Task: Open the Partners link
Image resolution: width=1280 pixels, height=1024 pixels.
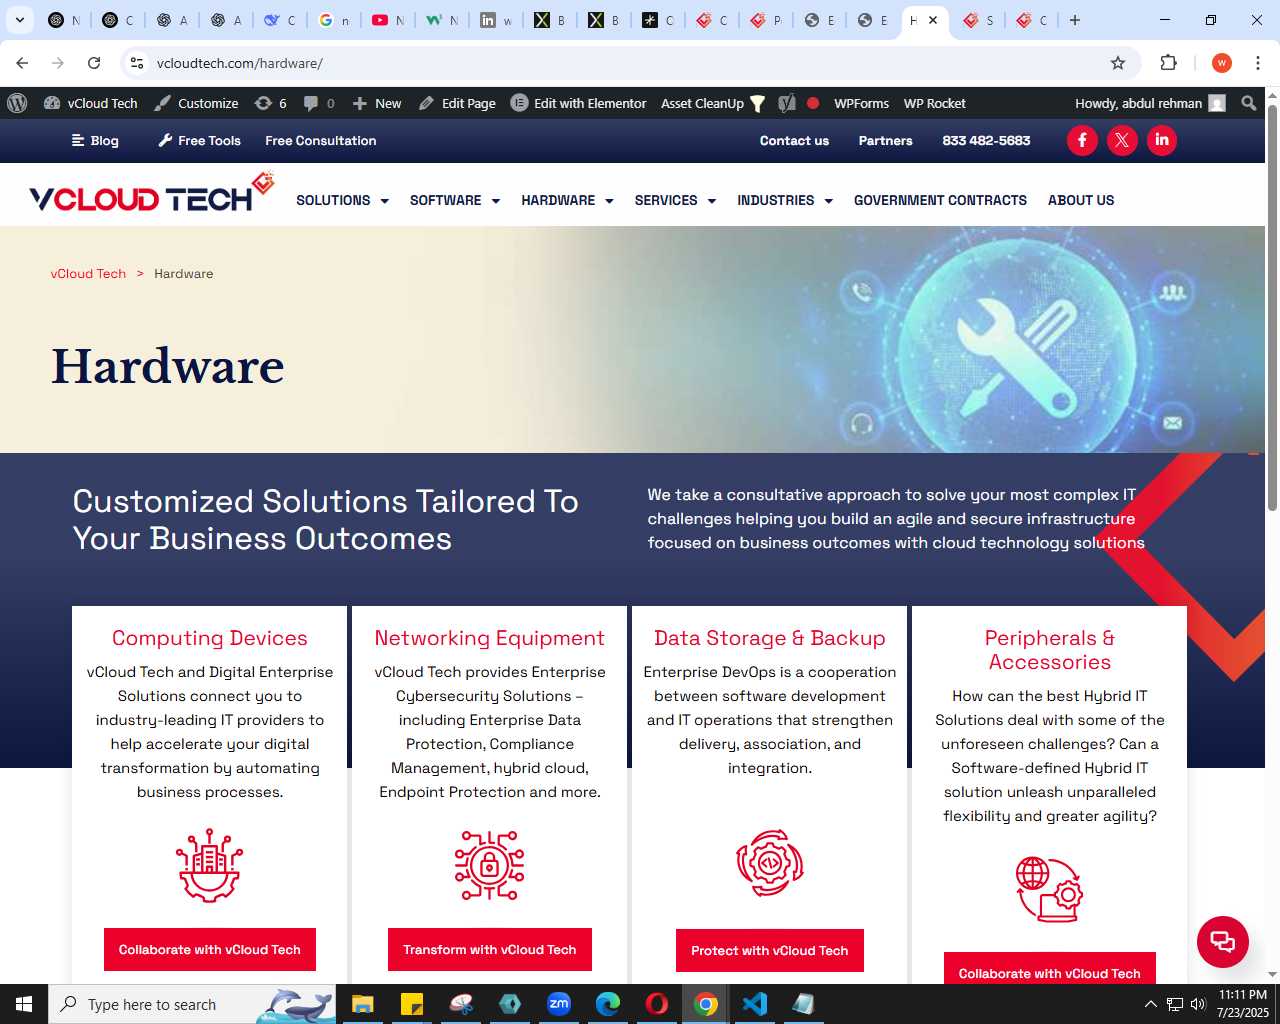Action: click(x=885, y=140)
